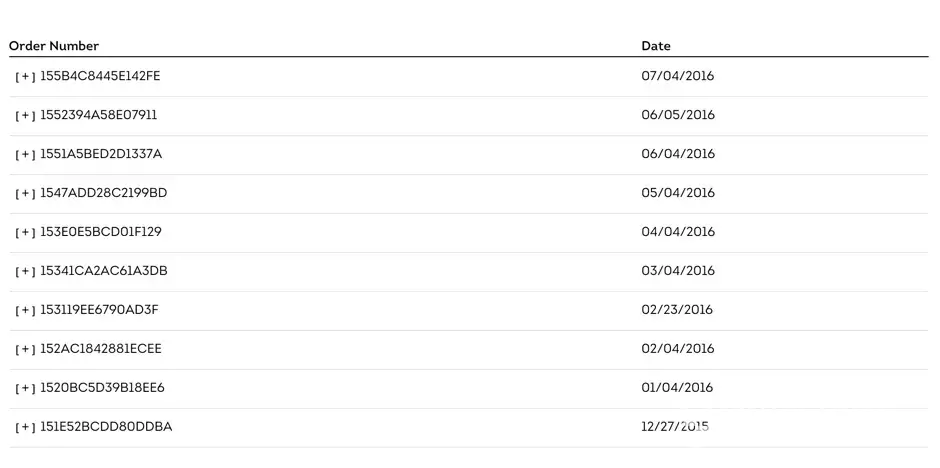Screen dimensions: 940x468
Task: Click order number 152AC1842881ECEE text
Action: [x=100, y=349]
